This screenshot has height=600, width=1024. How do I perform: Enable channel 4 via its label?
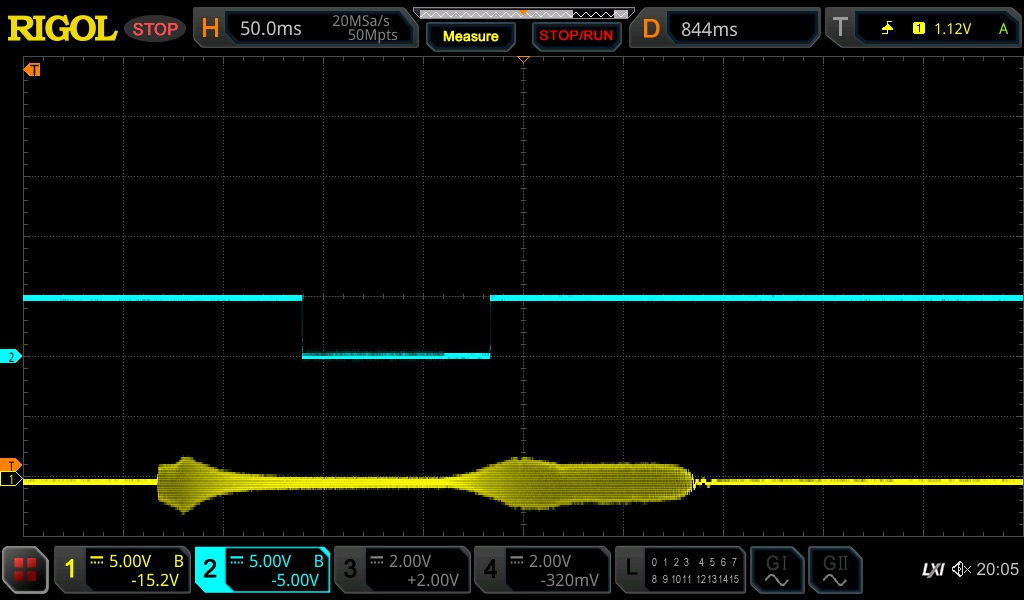tap(490, 569)
